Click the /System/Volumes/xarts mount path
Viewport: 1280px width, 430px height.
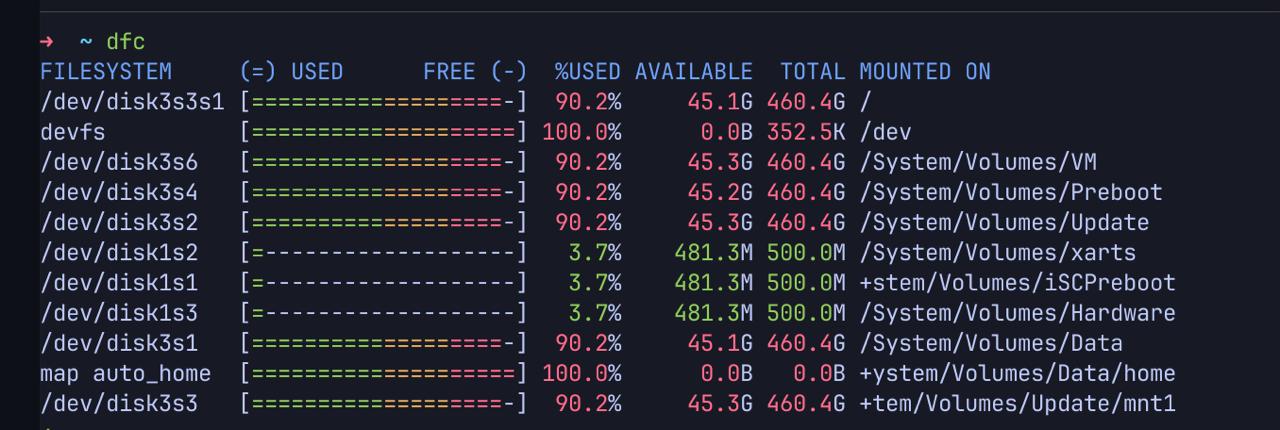pyautogui.click(x=997, y=253)
